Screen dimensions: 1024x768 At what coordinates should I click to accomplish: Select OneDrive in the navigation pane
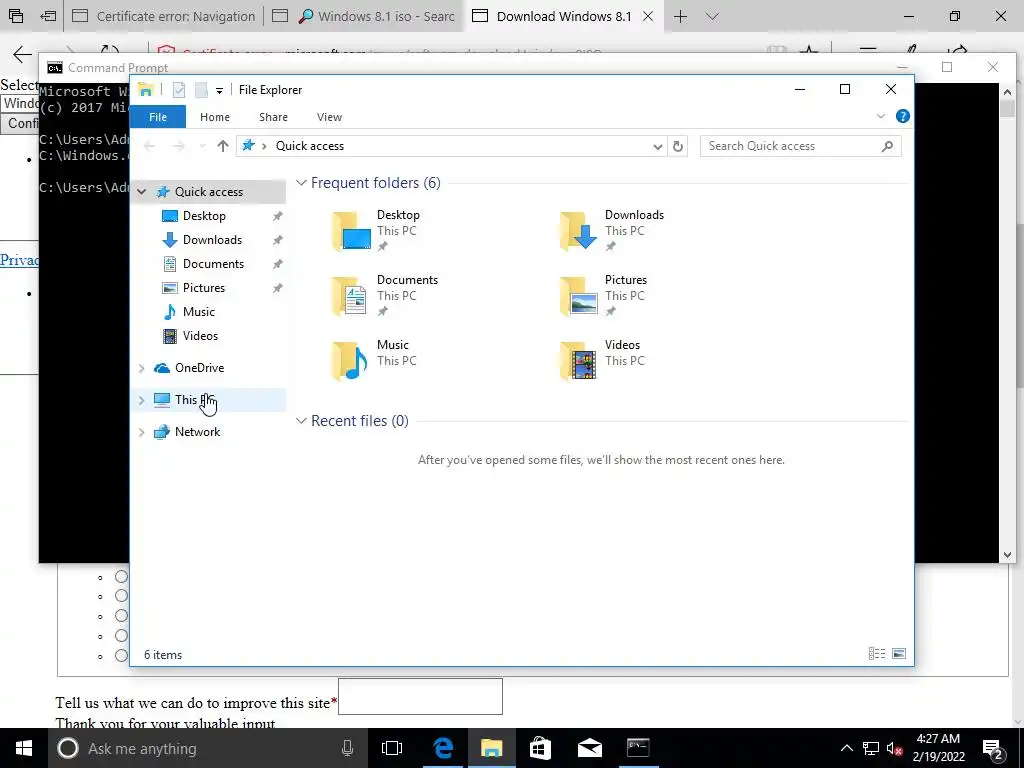(x=199, y=368)
